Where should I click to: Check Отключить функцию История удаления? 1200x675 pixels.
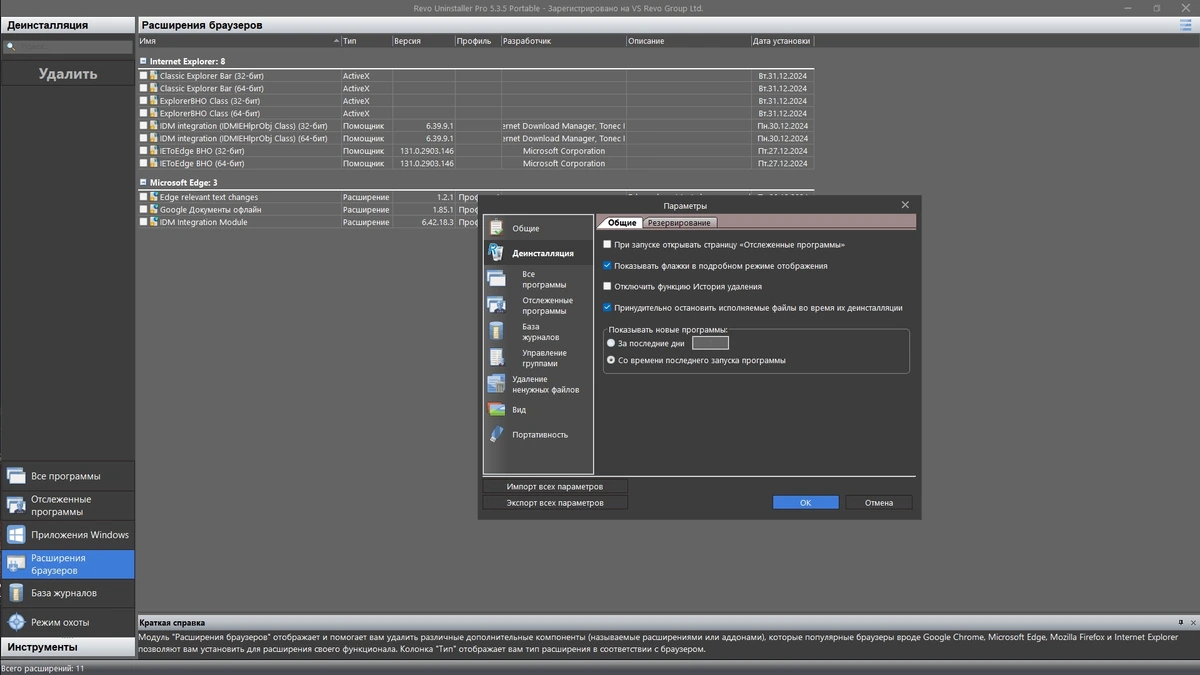[x=608, y=286]
